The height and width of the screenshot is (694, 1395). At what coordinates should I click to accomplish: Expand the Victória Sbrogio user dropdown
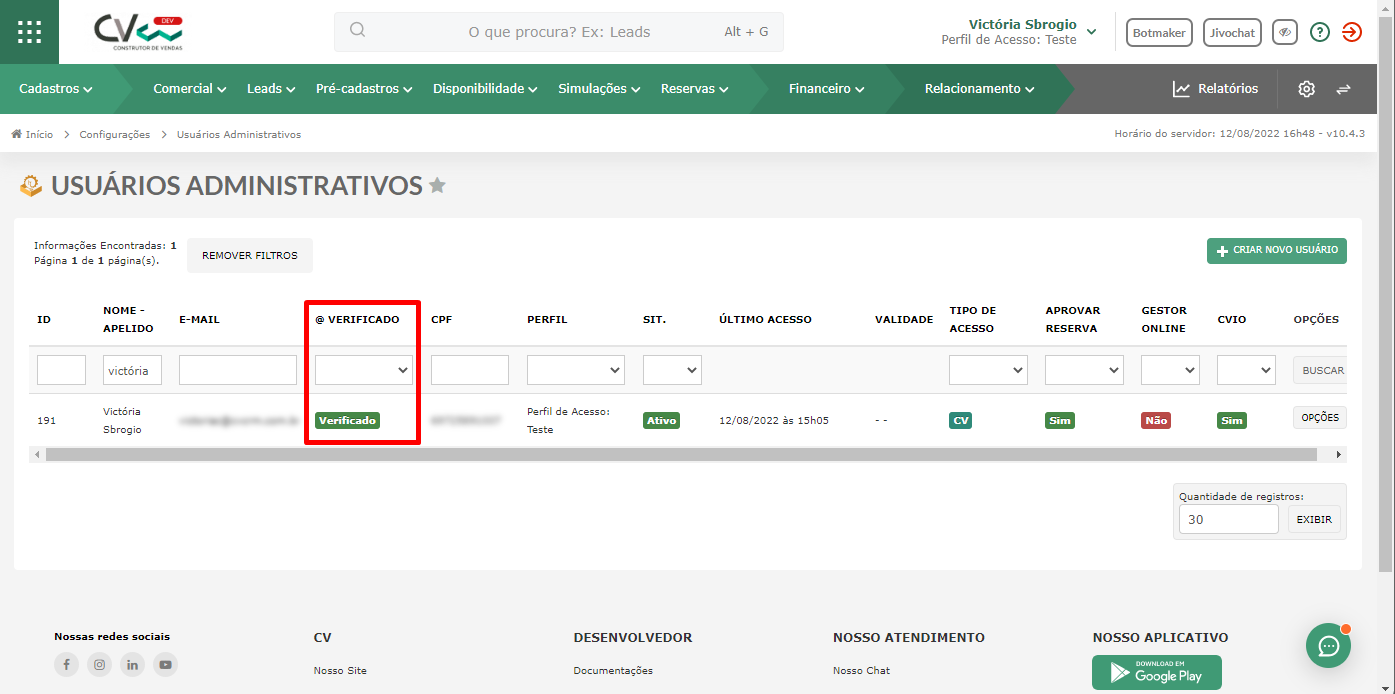click(1091, 32)
